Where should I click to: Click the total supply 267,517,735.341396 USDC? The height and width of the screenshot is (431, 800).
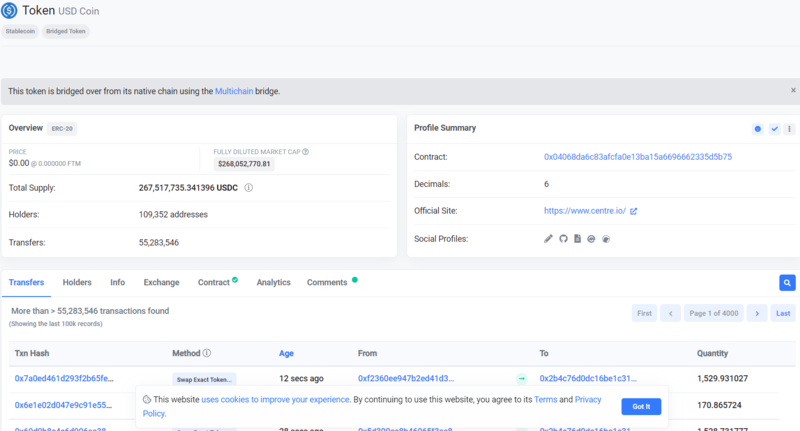point(188,188)
